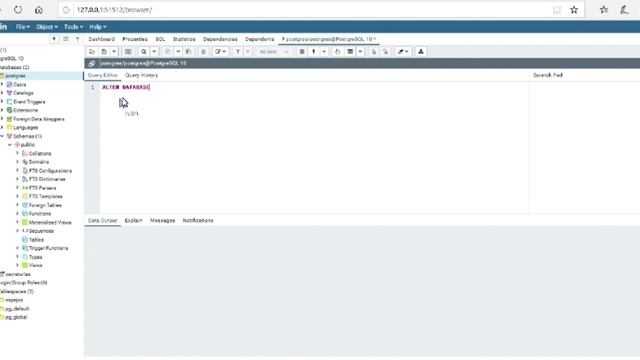Image resolution: width=640 pixels, height=360 pixels.
Task: Click the Commit transaction icon
Action: click(373, 52)
